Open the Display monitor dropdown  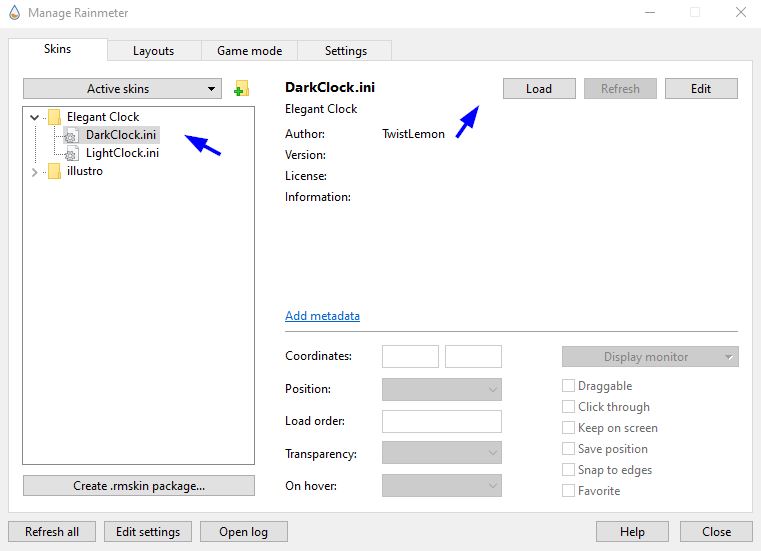(x=650, y=357)
